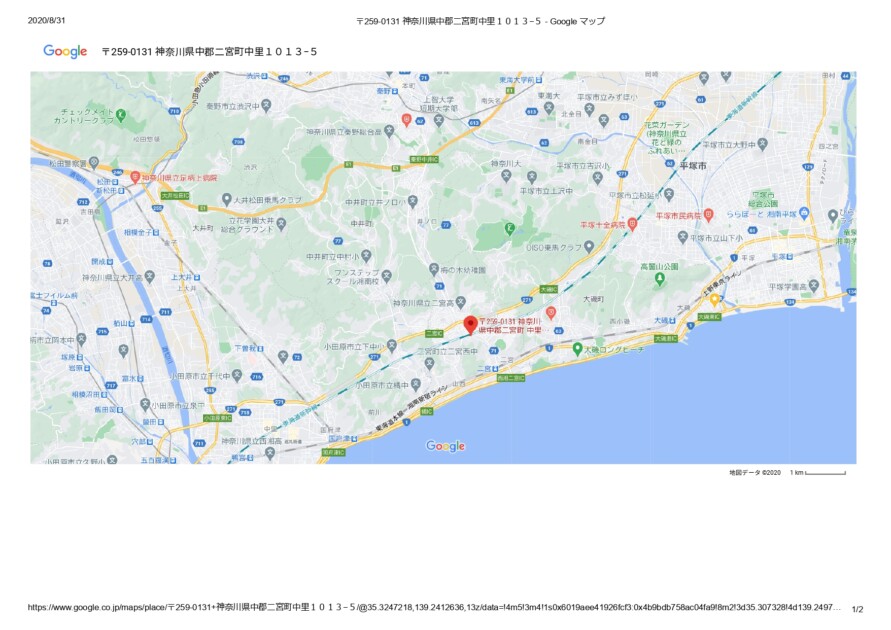
Task: Open the 神奈川県立西湘高 school marker
Action: coord(270,453)
